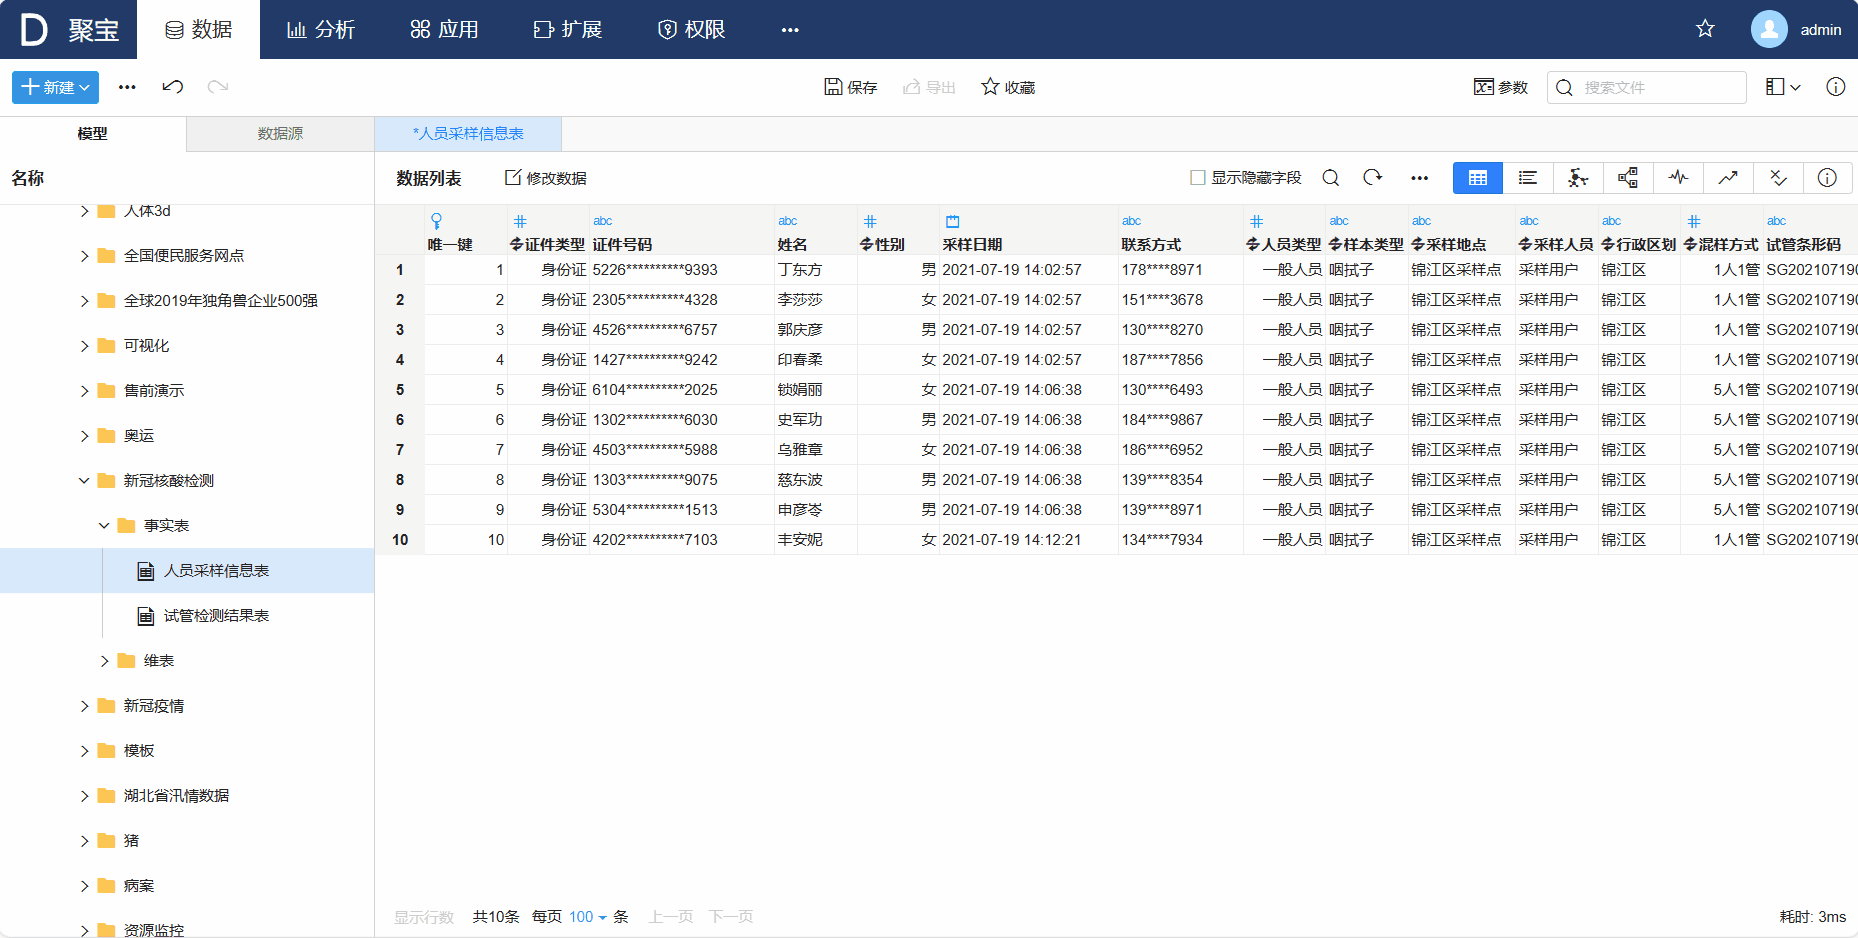Expand the 售前演示 folder
Screen dimensions: 1858x938
click(x=84, y=391)
